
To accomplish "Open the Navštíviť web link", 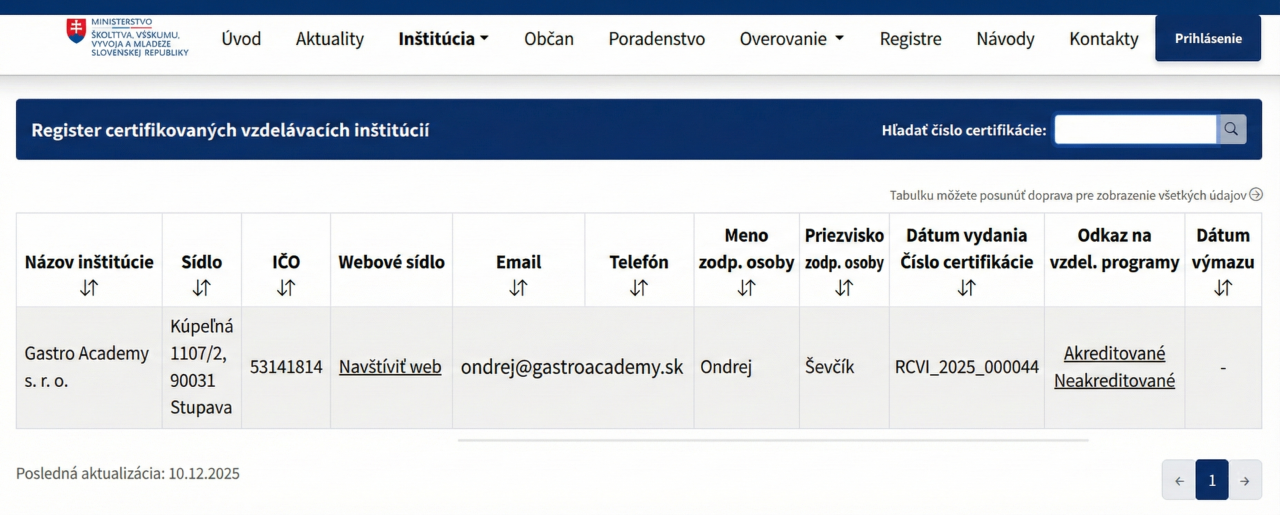I will click(390, 367).
